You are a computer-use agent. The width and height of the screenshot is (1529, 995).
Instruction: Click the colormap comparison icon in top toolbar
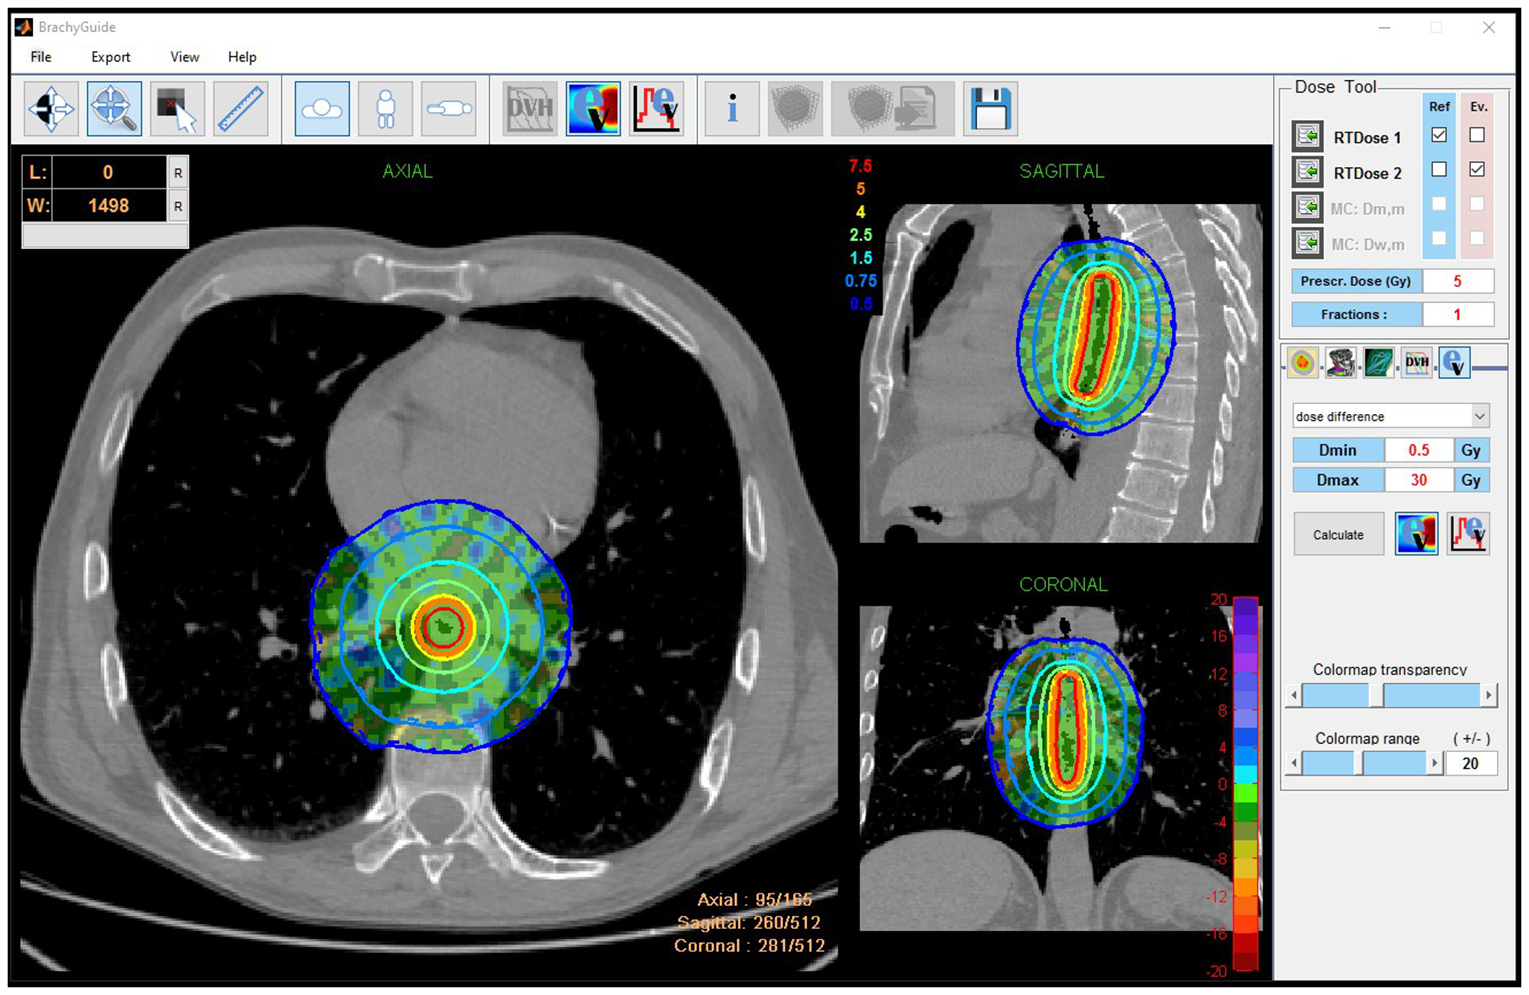pyautogui.click(x=593, y=108)
